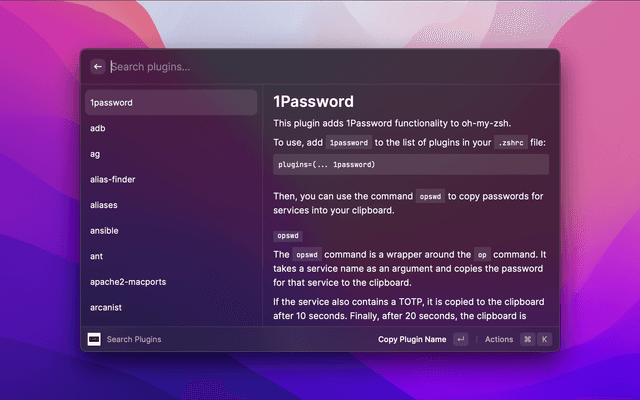Click the plugins=(... 1password) code block
Viewport: 640px width, 400px height.
point(411,164)
